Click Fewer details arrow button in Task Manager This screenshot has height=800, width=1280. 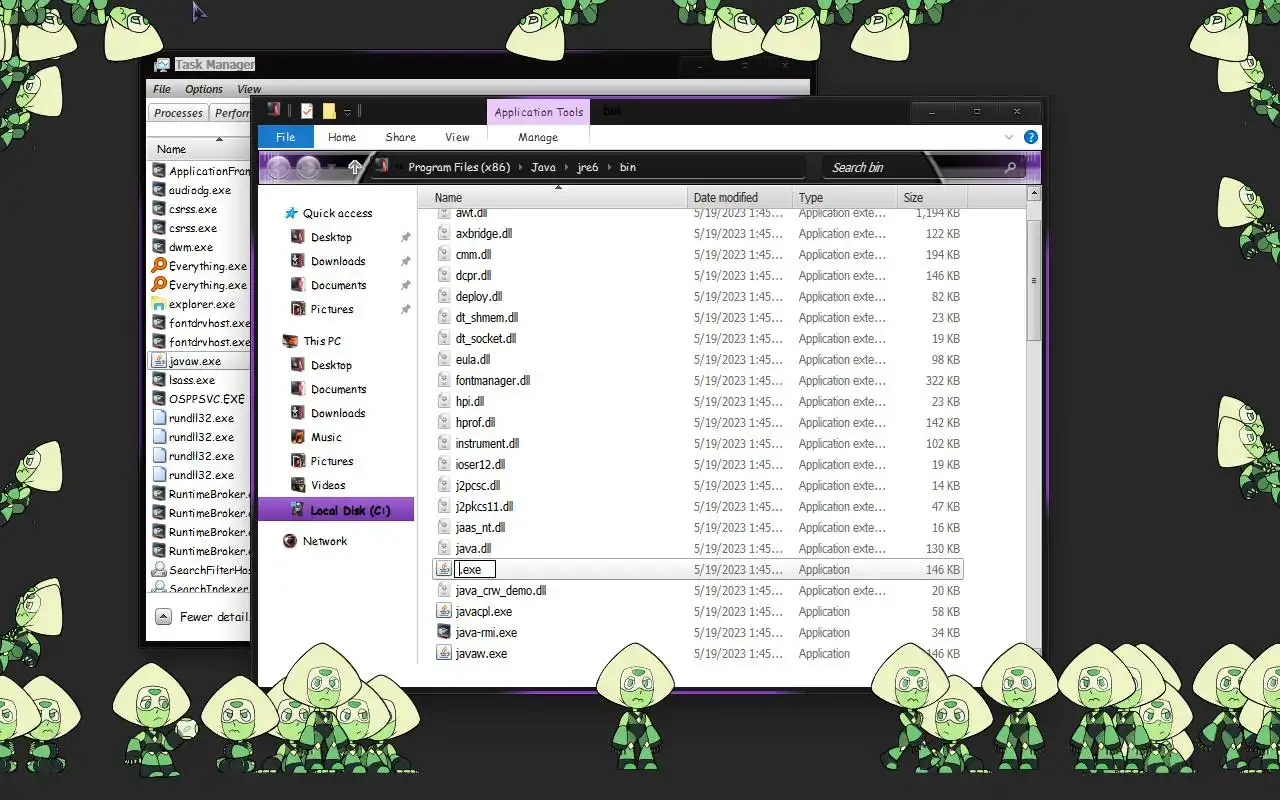(x=163, y=617)
